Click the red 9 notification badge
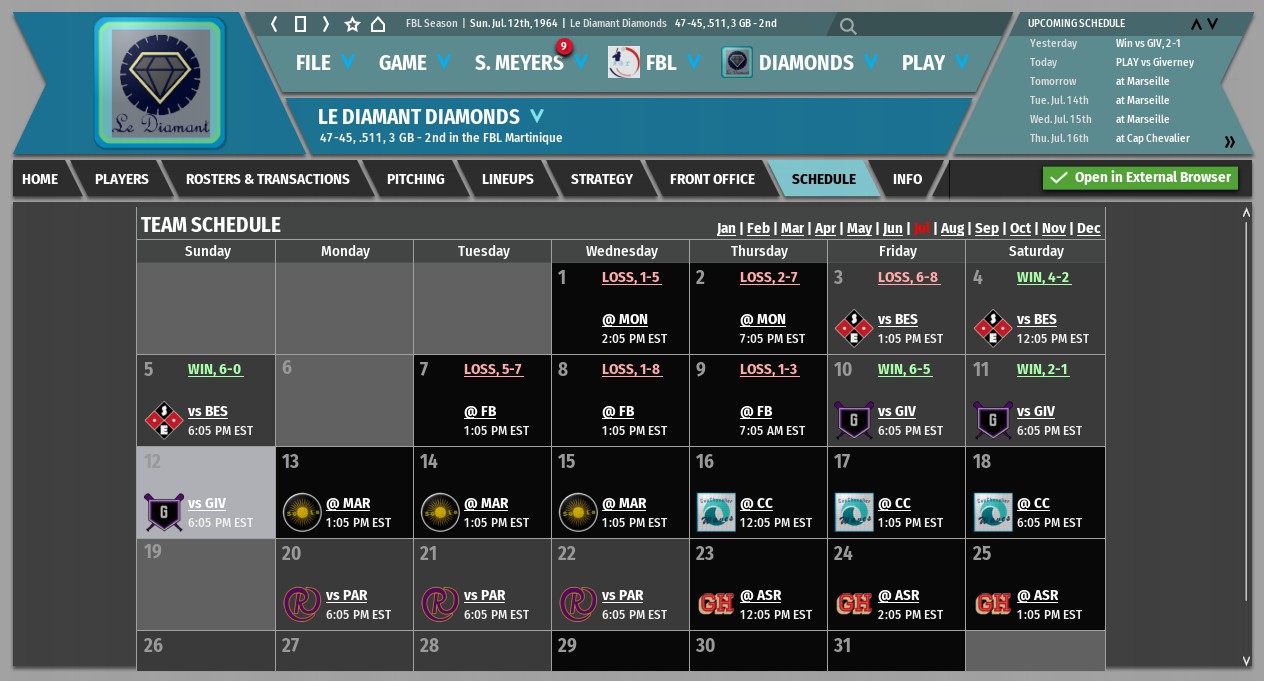1264x681 pixels. 564,46
